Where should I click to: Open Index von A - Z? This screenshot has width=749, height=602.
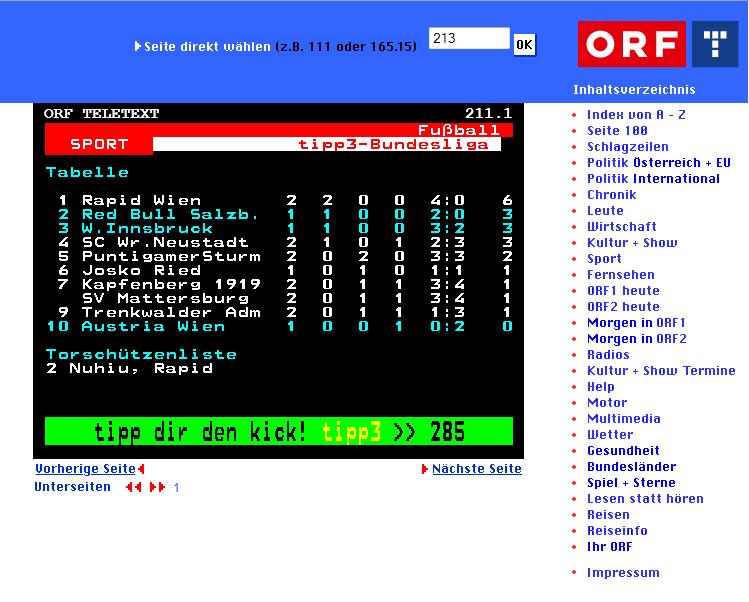click(636, 115)
